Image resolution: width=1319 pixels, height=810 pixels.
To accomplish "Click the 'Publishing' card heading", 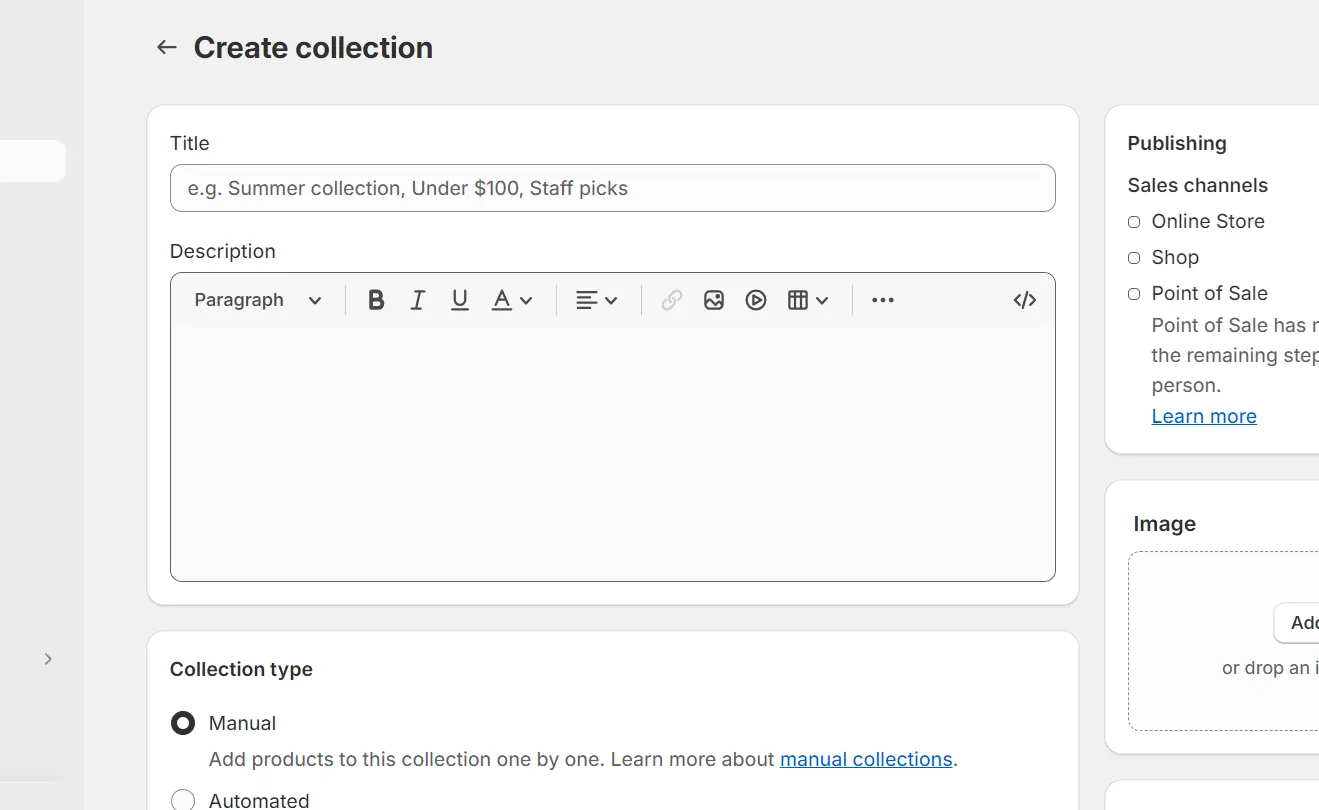I will pos(1177,143).
